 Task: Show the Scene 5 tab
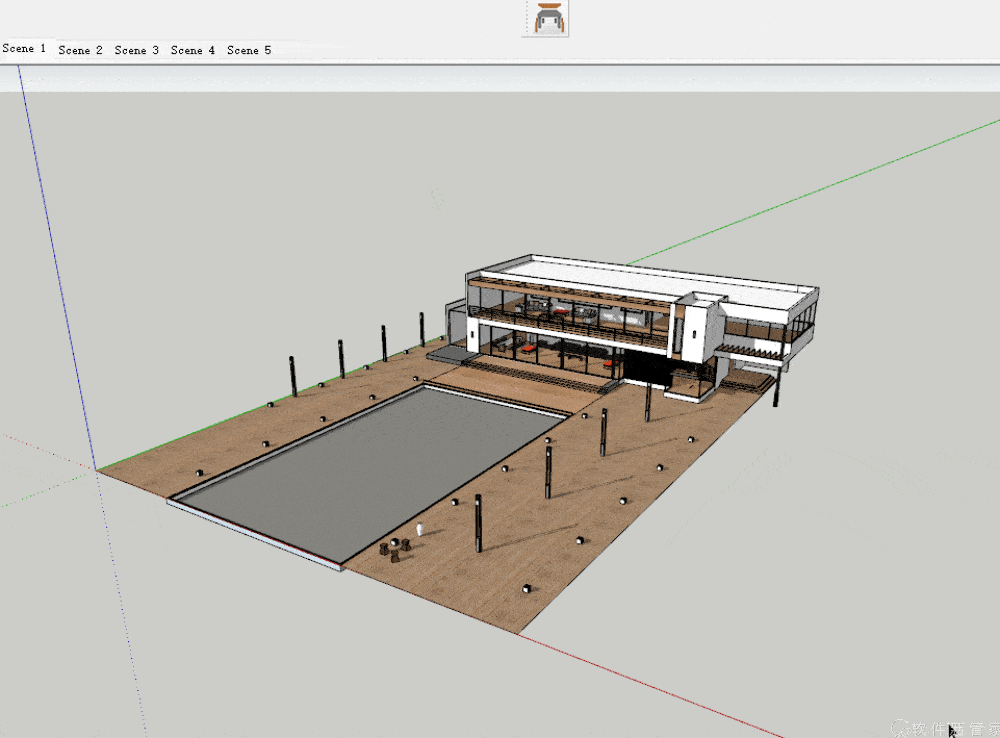click(249, 50)
